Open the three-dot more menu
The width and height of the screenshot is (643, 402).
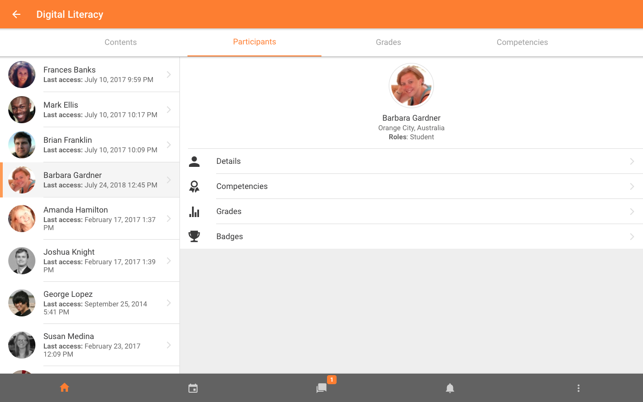point(578,388)
